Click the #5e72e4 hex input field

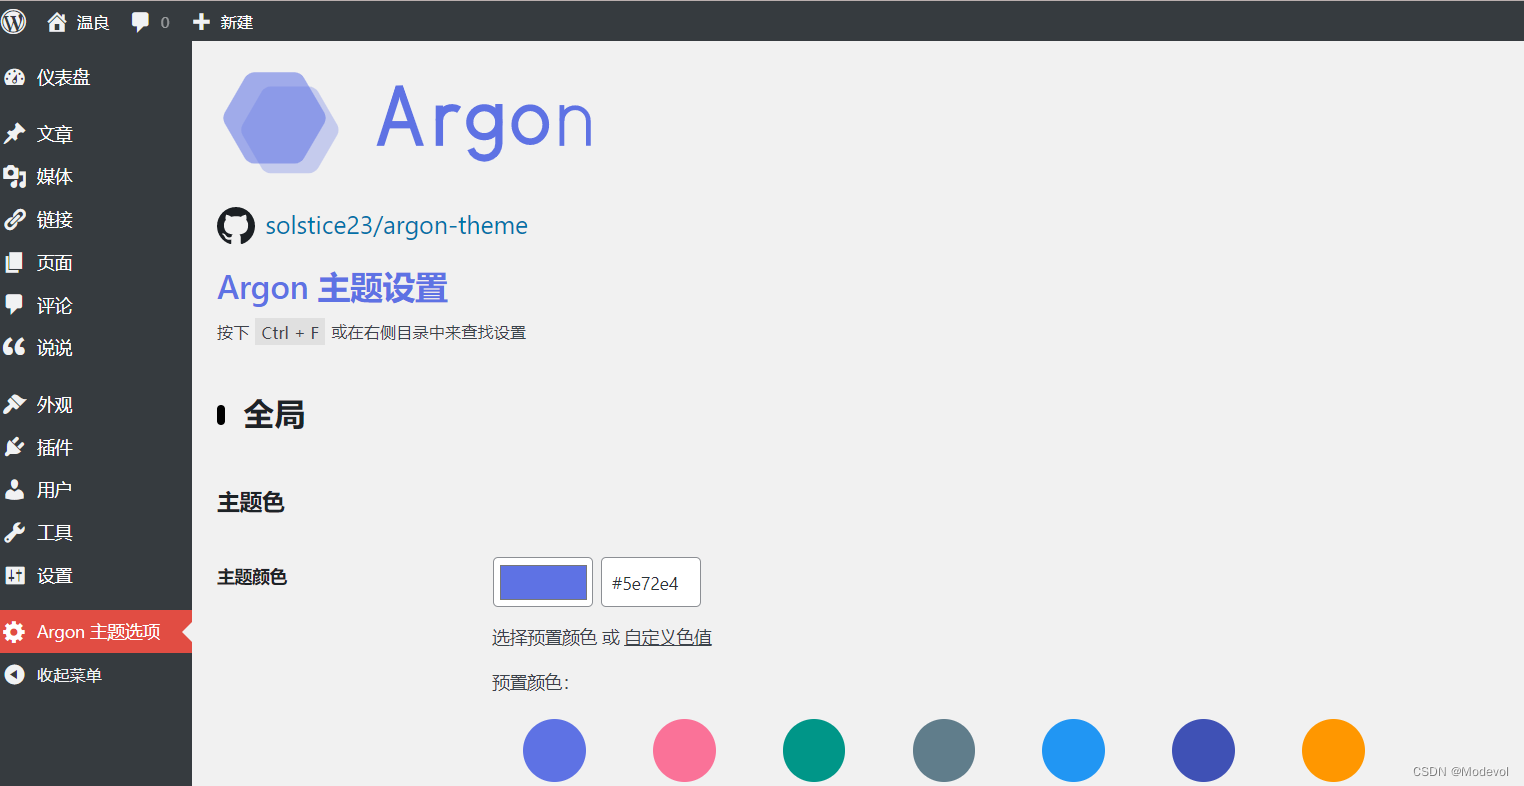(650, 581)
